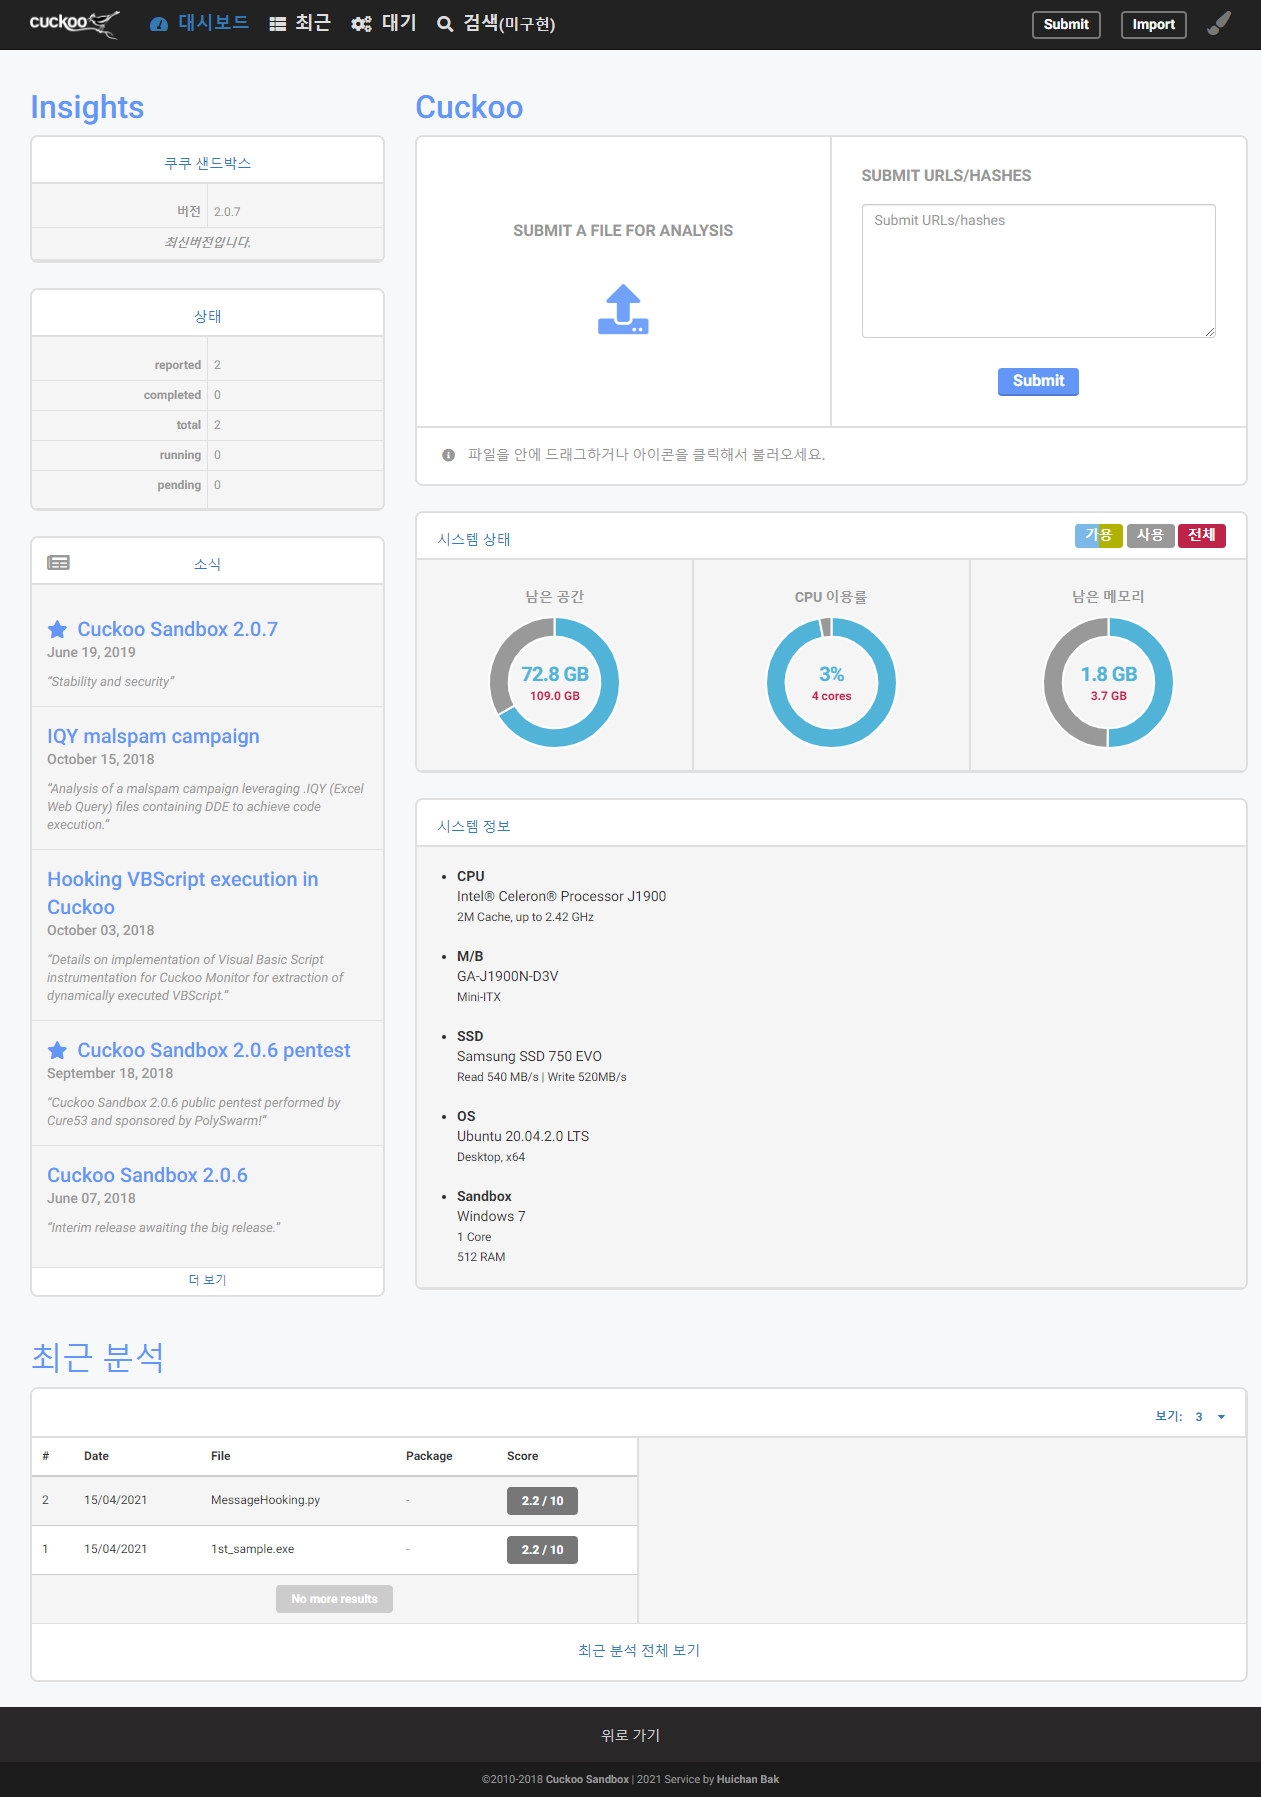The height and width of the screenshot is (1797, 1261).
Task: Open the 보기: 3 results dropdown
Action: [x=1190, y=1416]
